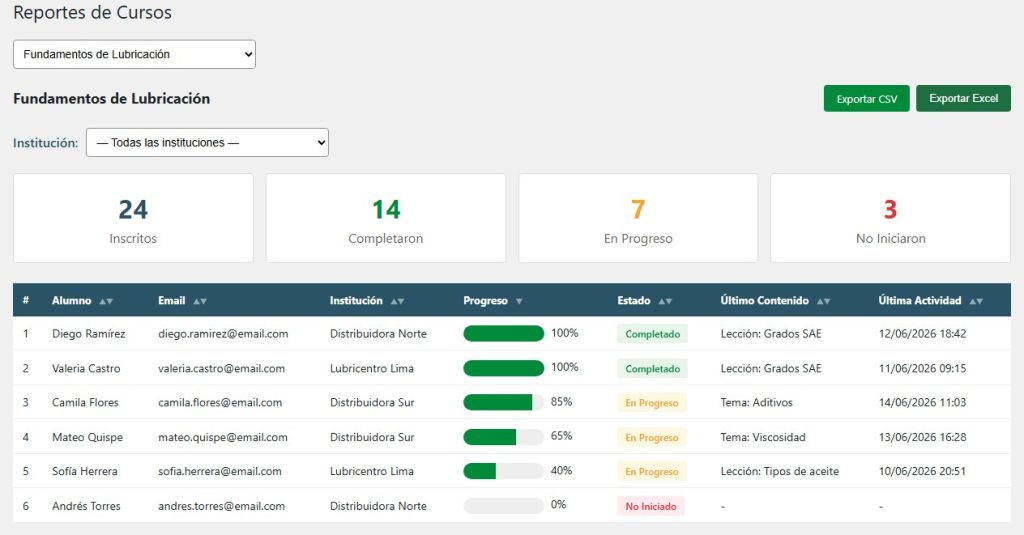
Task: Click Distribuidora Sur in Mateo Quispe row
Action: coord(372,437)
